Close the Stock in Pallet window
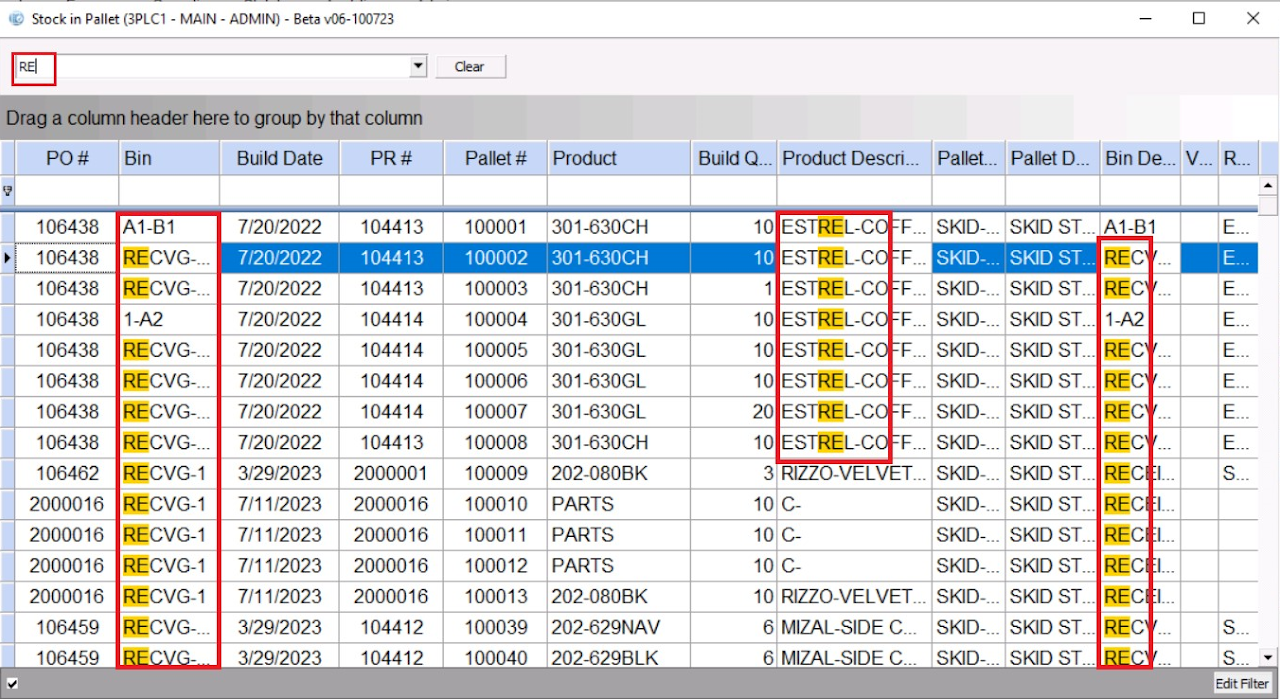 point(1252,18)
